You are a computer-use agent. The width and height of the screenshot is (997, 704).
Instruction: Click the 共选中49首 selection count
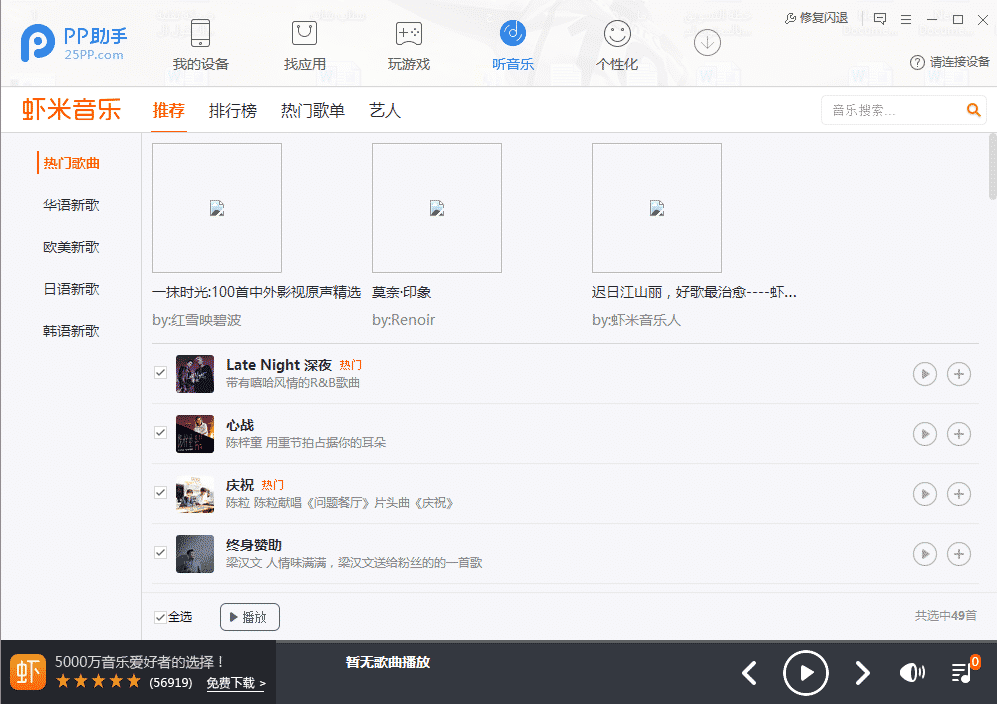pyautogui.click(x=945, y=616)
